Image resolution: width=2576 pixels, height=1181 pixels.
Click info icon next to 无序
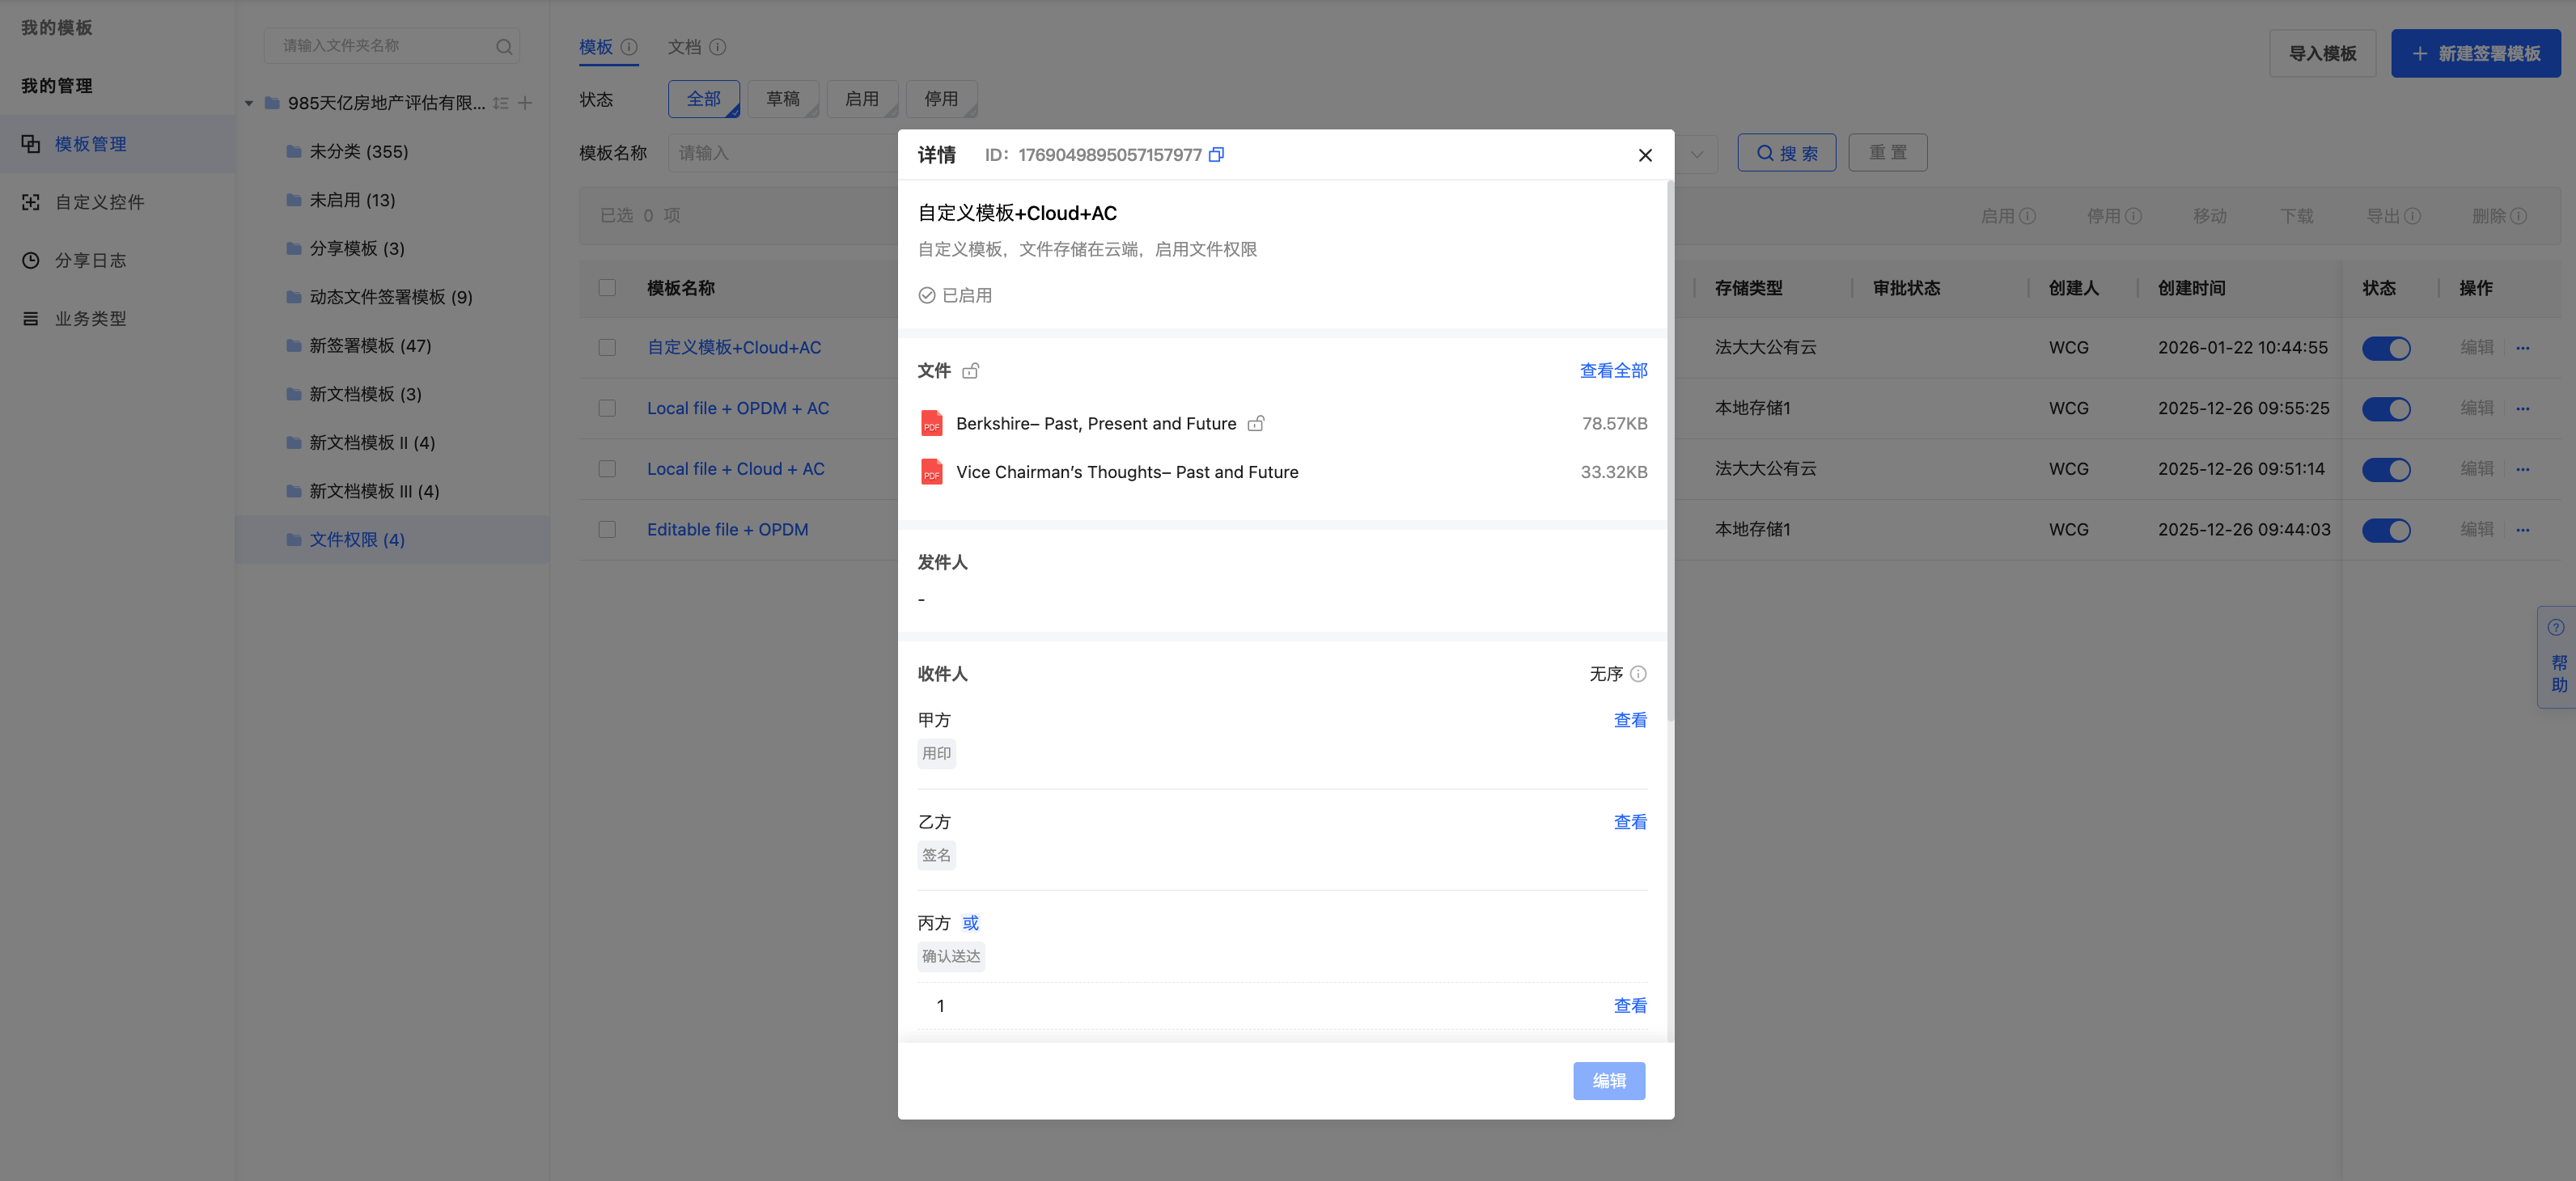(x=1638, y=674)
